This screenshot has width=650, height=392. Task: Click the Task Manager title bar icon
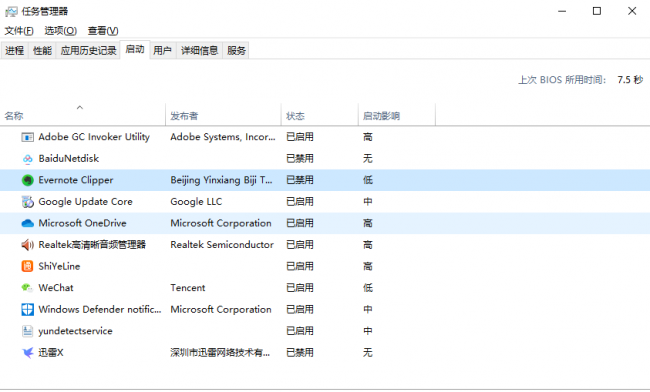pos(11,12)
